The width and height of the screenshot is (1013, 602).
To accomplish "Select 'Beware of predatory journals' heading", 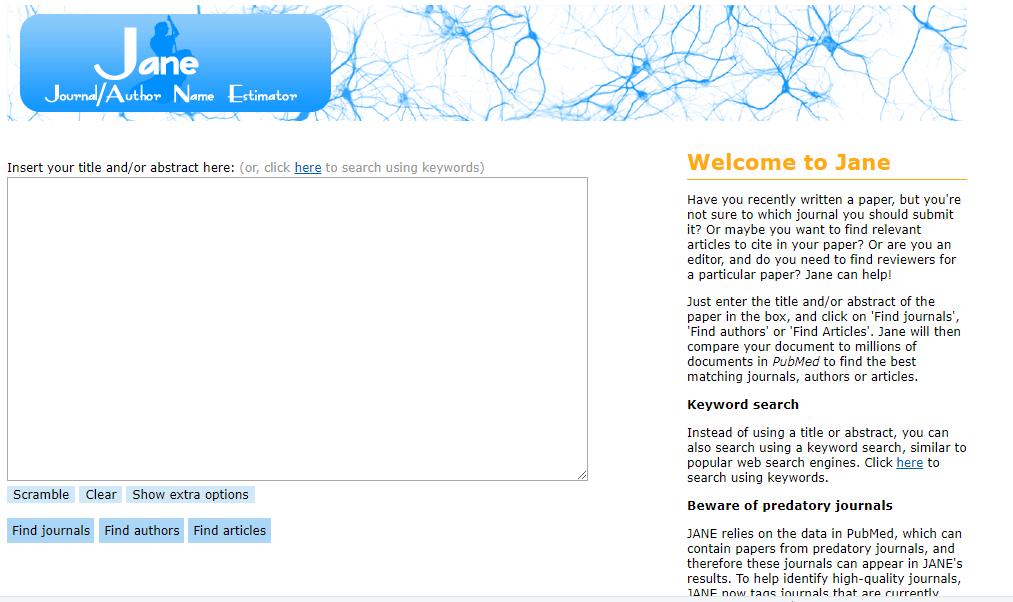I will click(789, 505).
